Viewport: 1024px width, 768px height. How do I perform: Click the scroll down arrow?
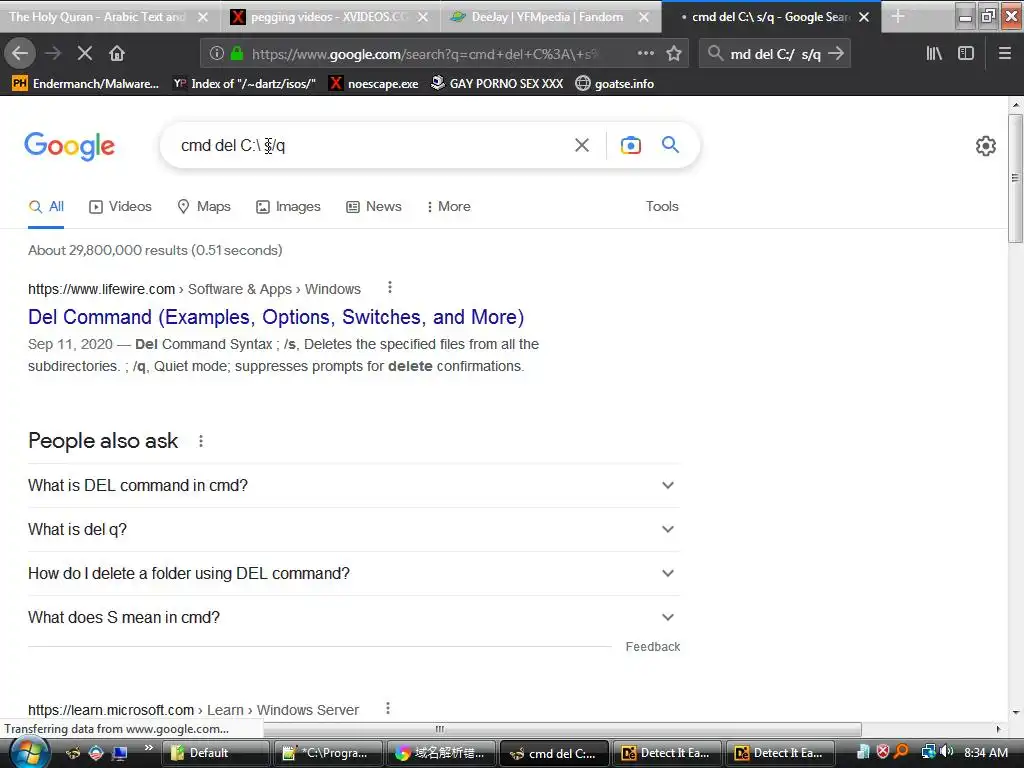click(1015, 712)
